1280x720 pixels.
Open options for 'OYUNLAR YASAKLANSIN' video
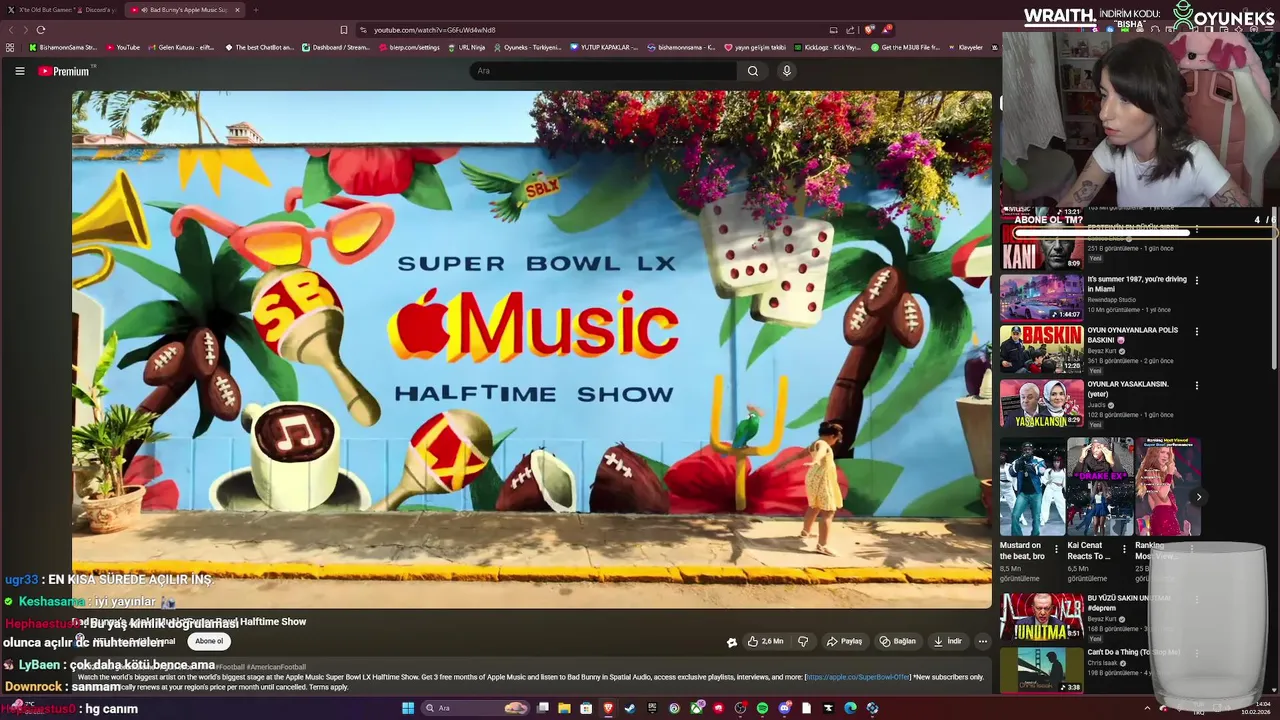pos(1197,385)
